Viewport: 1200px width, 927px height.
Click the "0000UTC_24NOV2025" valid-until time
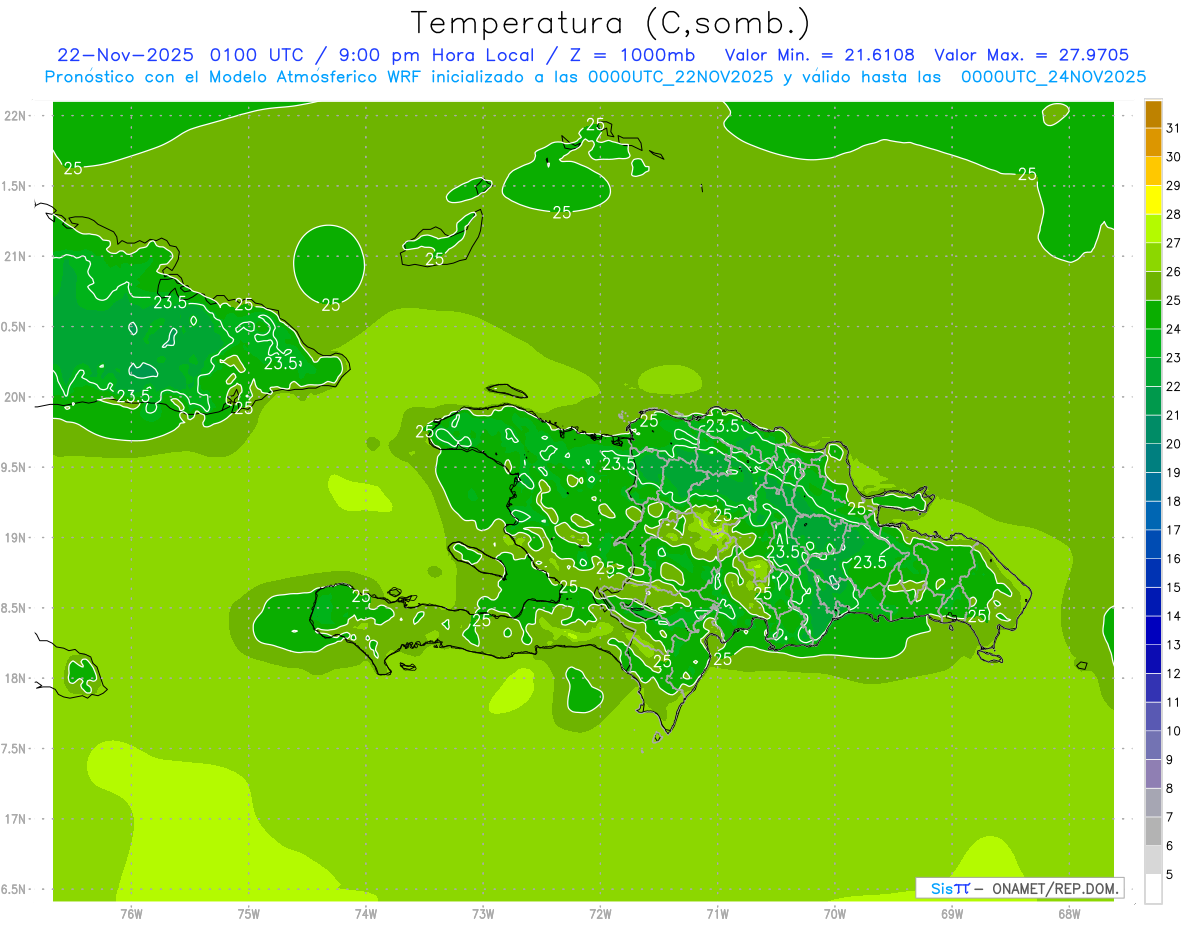pos(1053,77)
